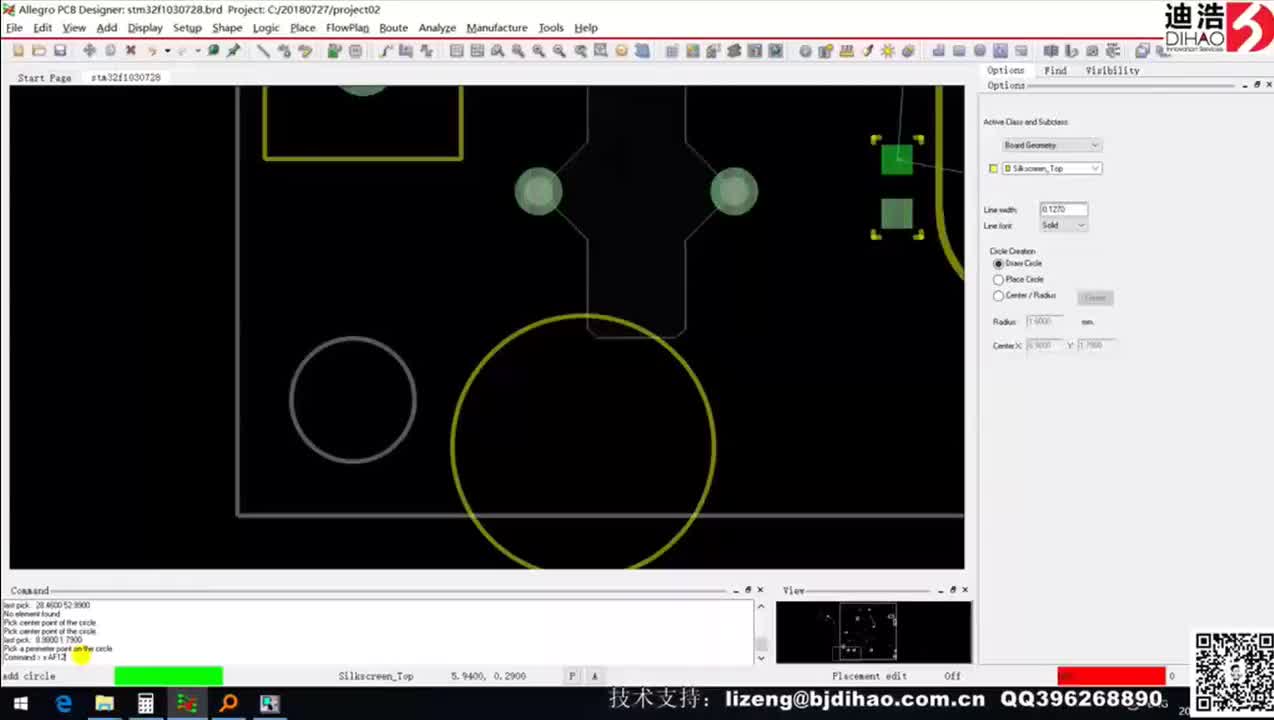Close the View panel with X
Viewport: 1274px width, 720px height.
tap(964, 590)
